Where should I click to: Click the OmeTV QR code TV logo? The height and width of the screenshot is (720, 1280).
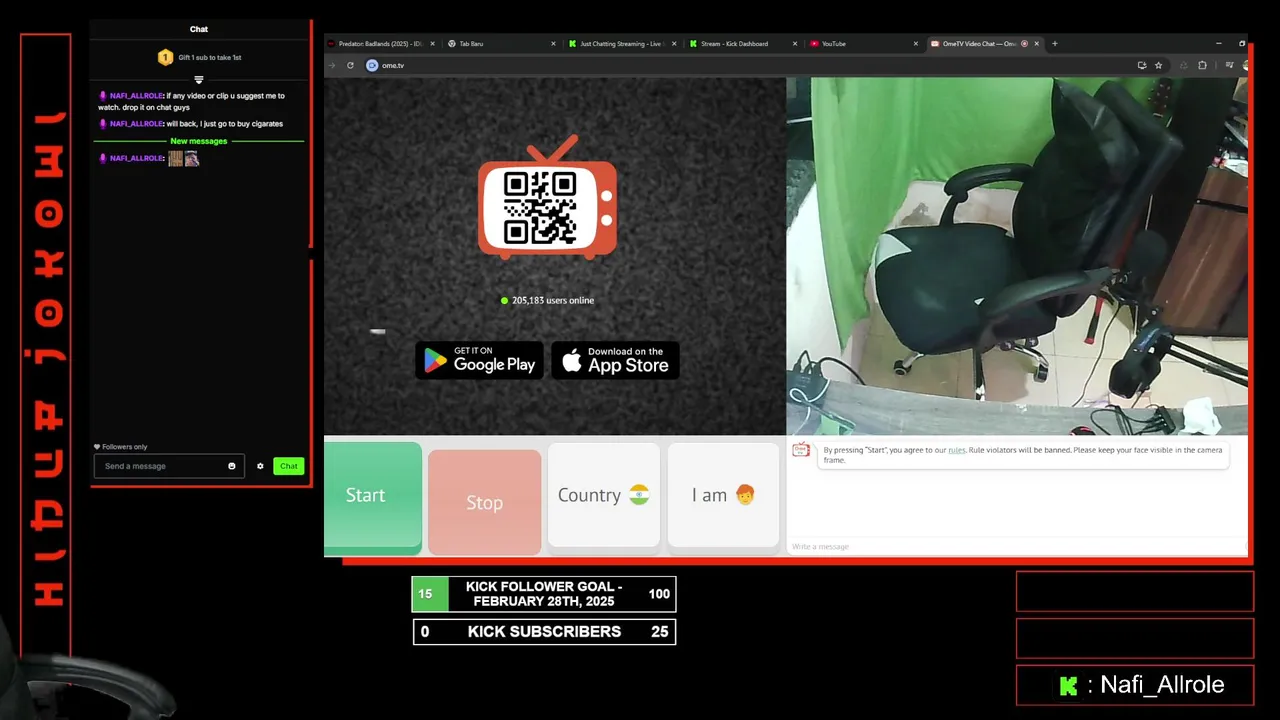coord(547,199)
